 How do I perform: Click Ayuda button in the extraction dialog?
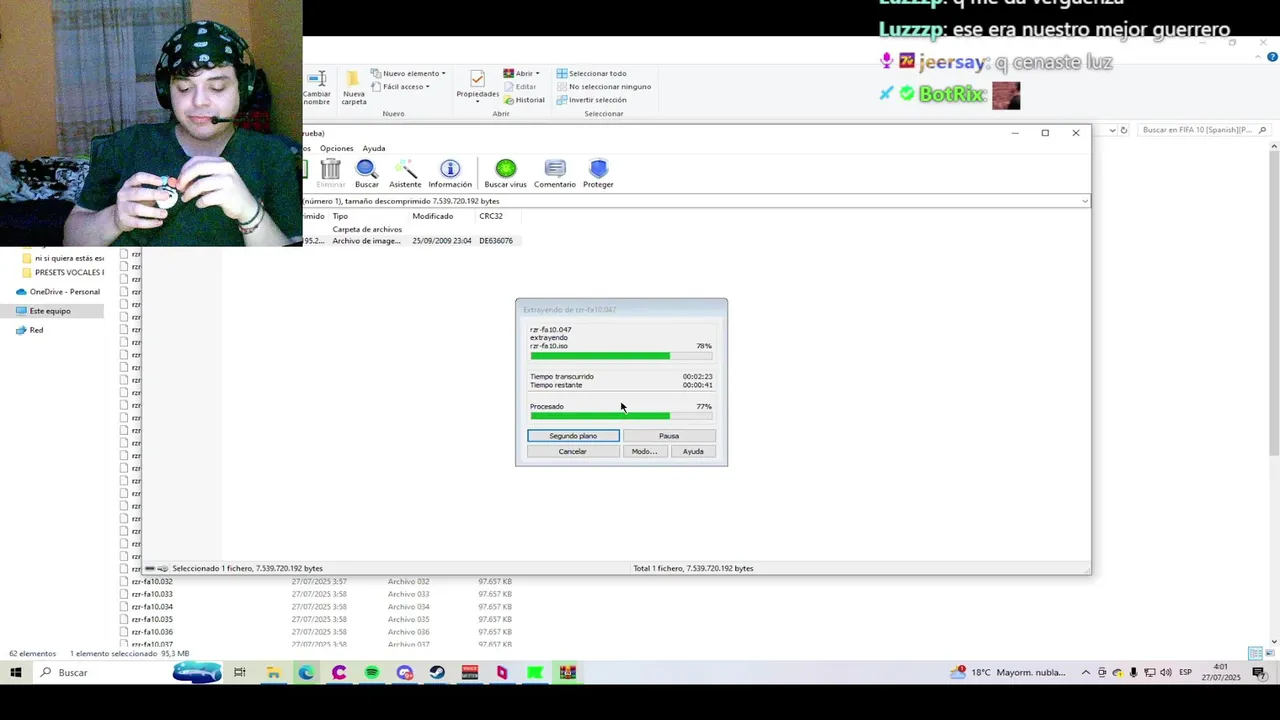coord(693,451)
